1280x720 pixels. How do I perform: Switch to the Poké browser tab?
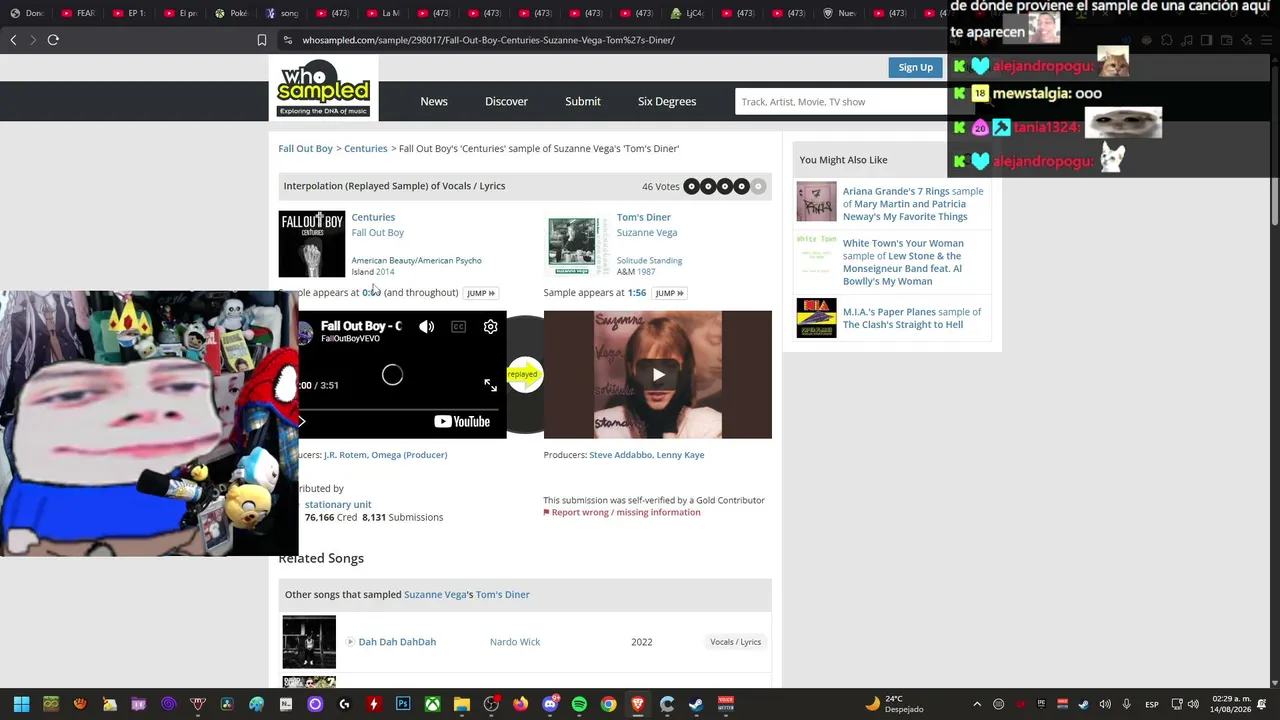click(231, 13)
